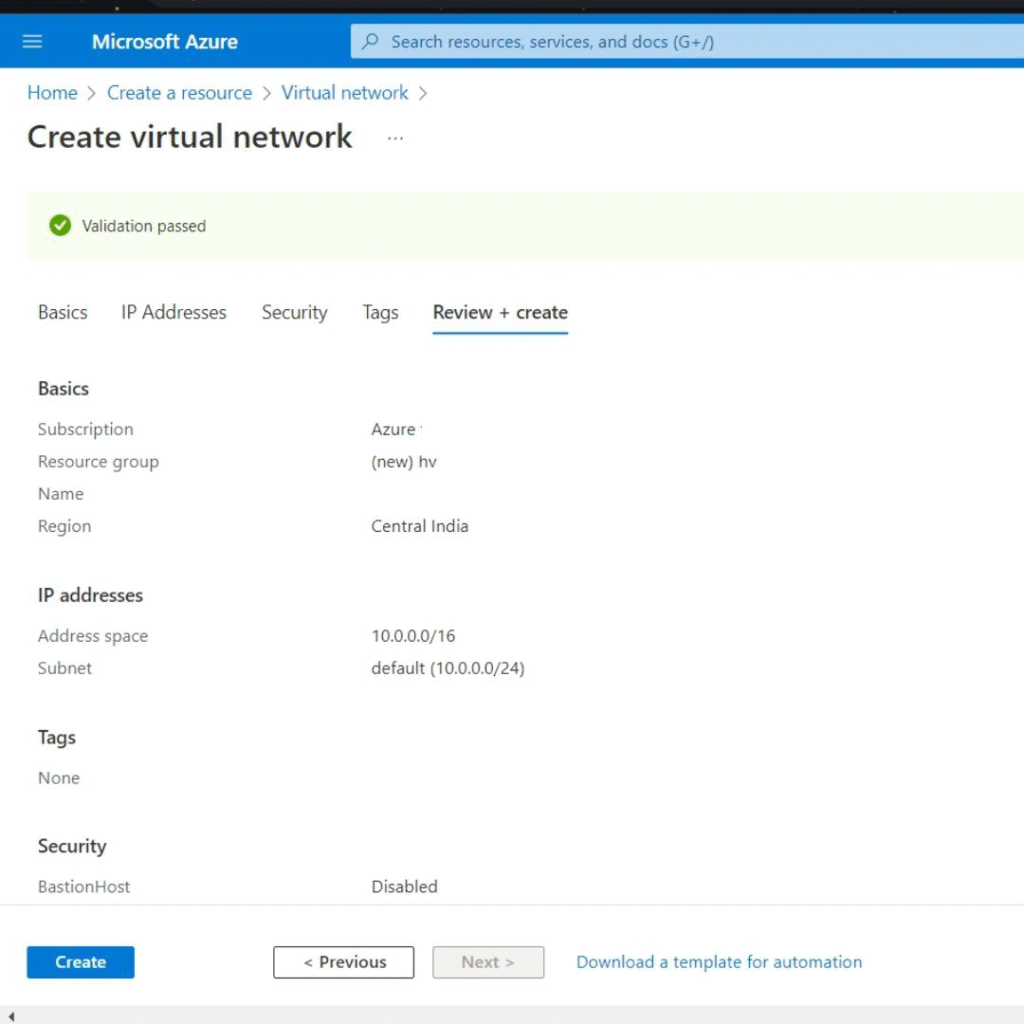Click the Region label

(x=65, y=526)
